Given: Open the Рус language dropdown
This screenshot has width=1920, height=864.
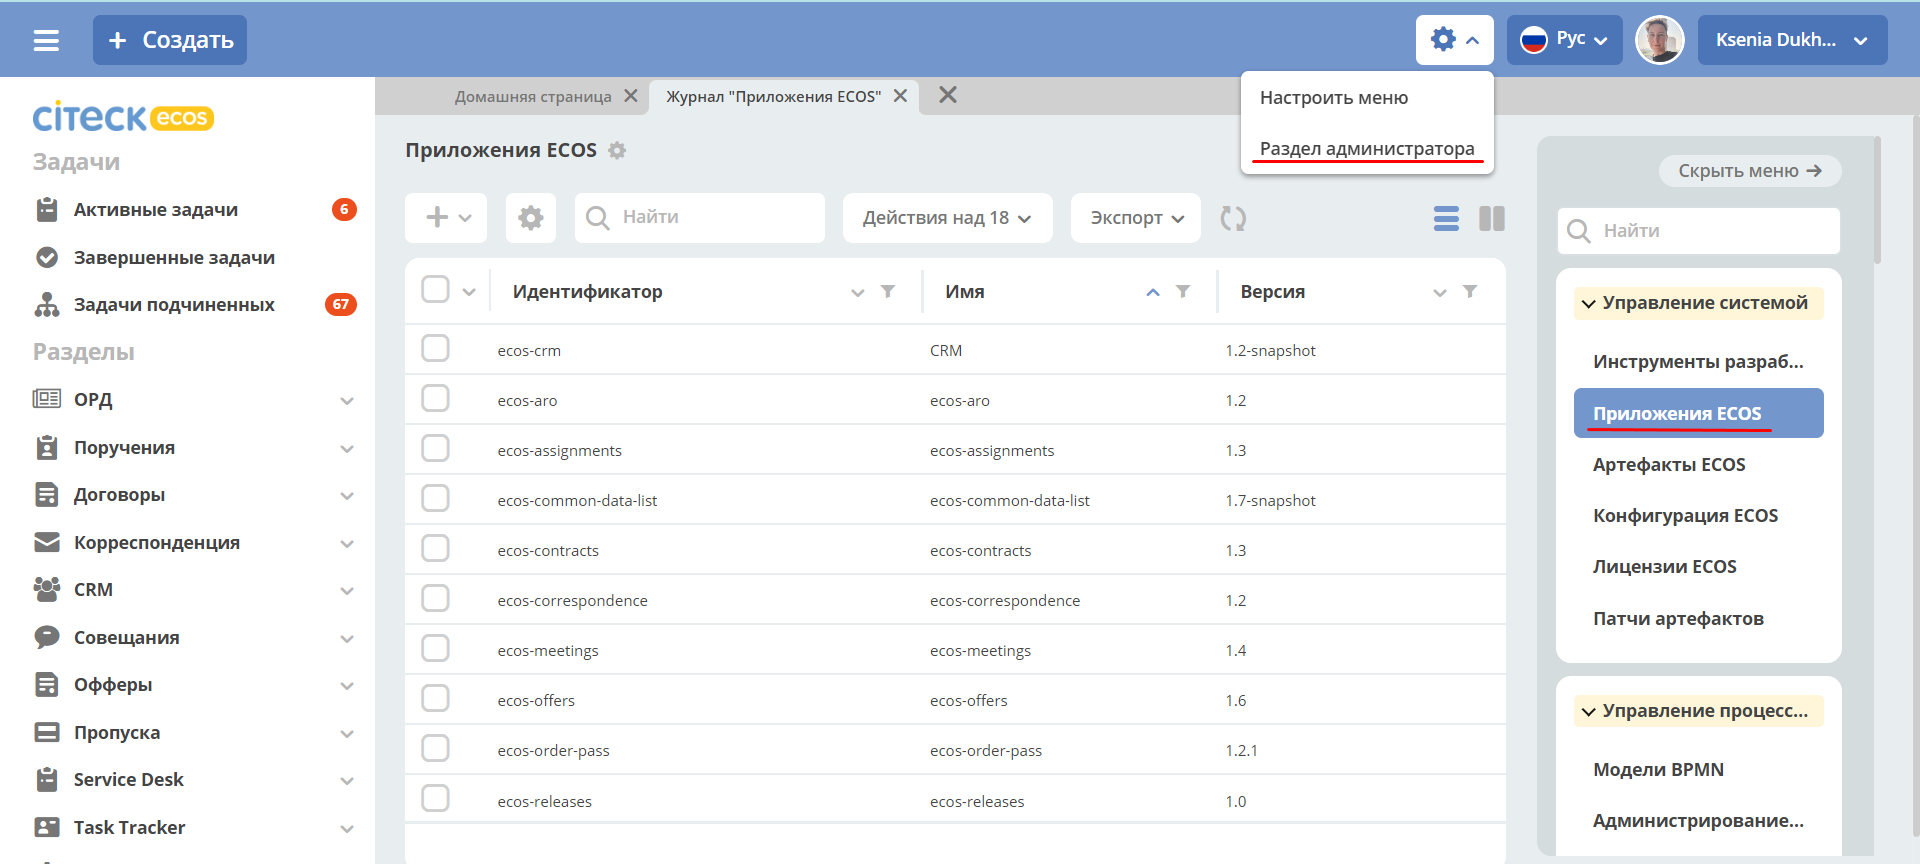Looking at the screenshot, I should coord(1564,40).
